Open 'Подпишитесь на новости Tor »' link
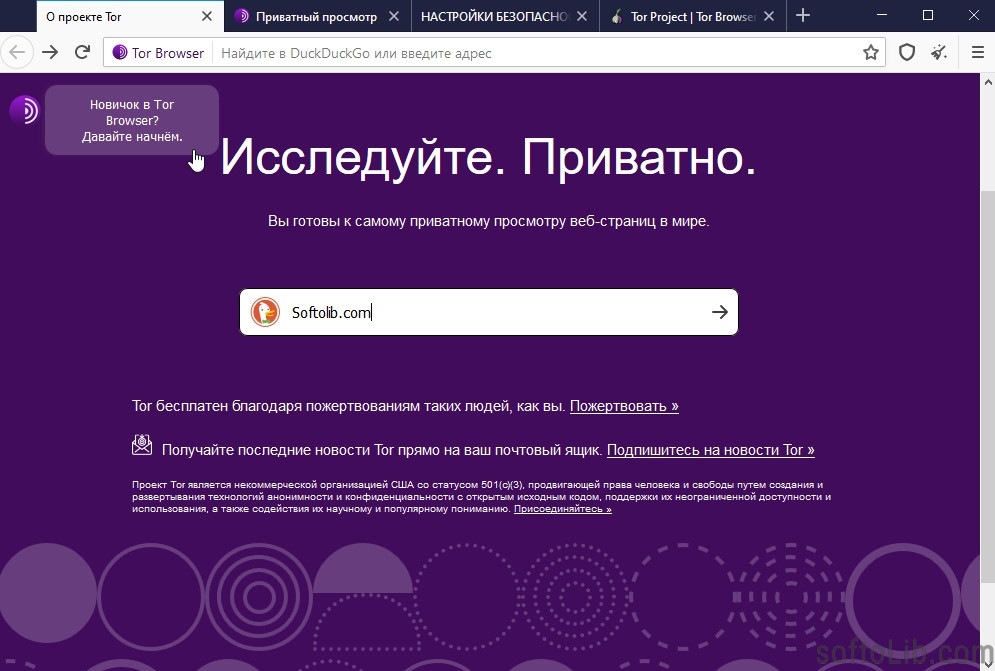This screenshot has height=671, width=995. coord(711,450)
